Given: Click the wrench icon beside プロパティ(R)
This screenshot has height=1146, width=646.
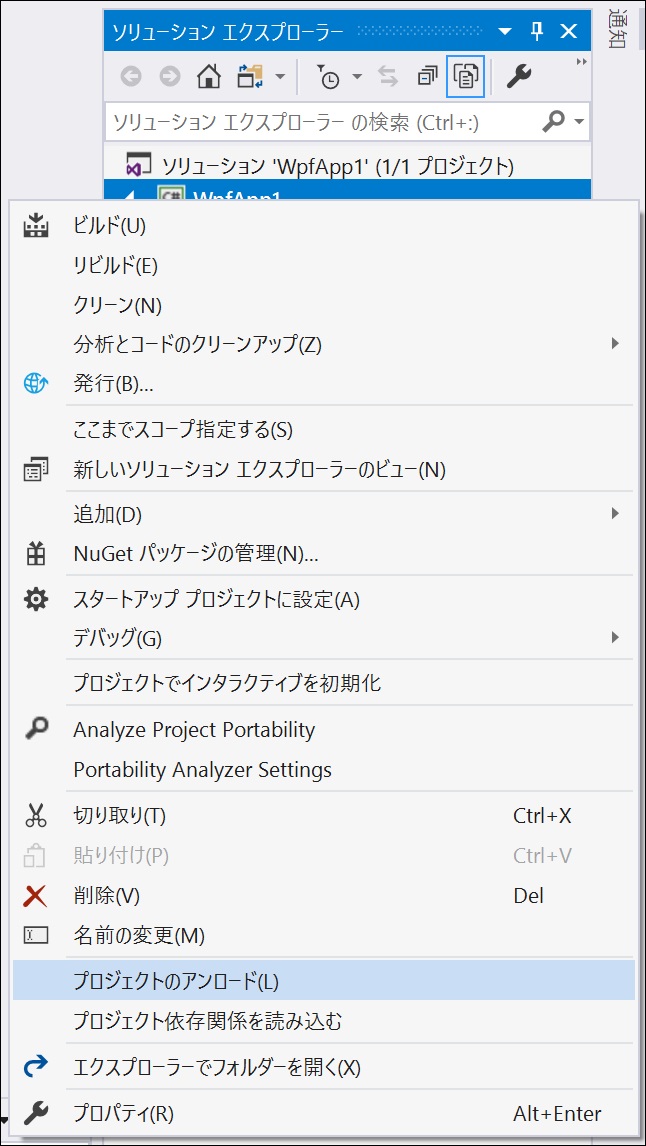Looking at the screenshot, I should pos(36,1113).
